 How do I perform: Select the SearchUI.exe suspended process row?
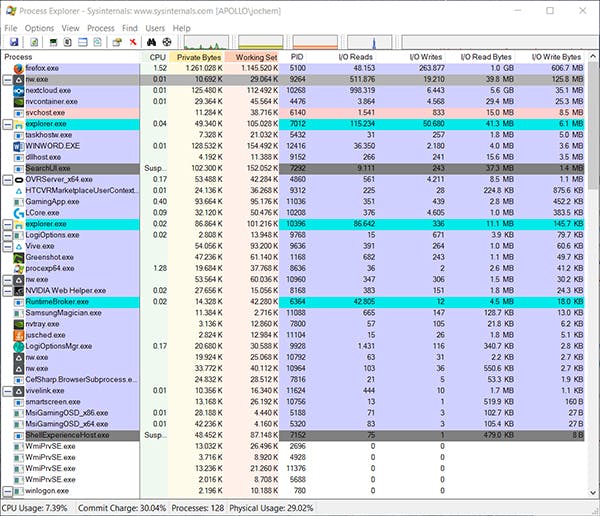click(x=293, y=168)
